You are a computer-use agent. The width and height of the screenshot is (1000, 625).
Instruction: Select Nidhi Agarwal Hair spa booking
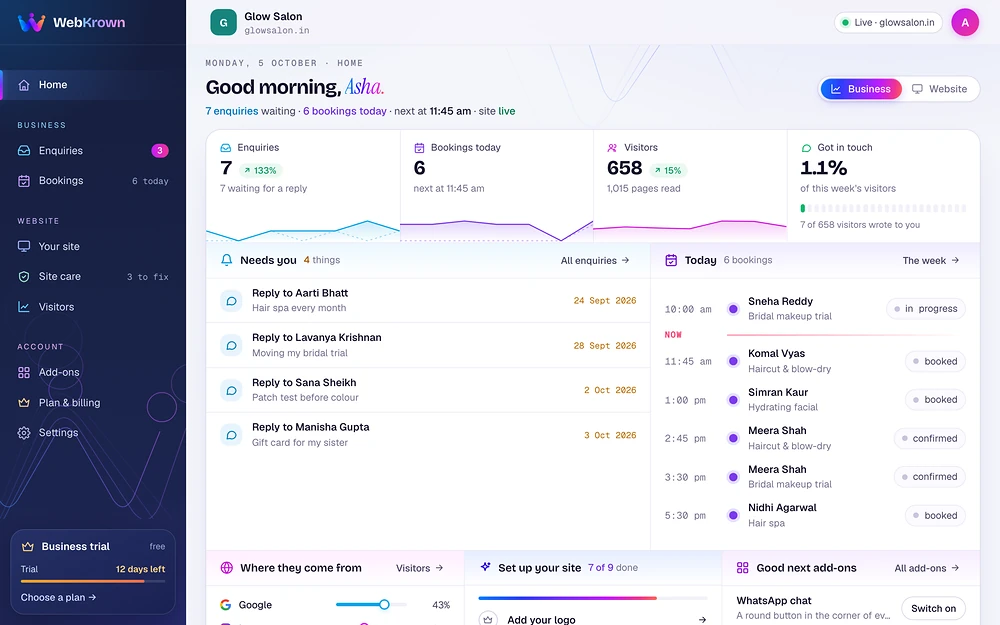point(815,515)
